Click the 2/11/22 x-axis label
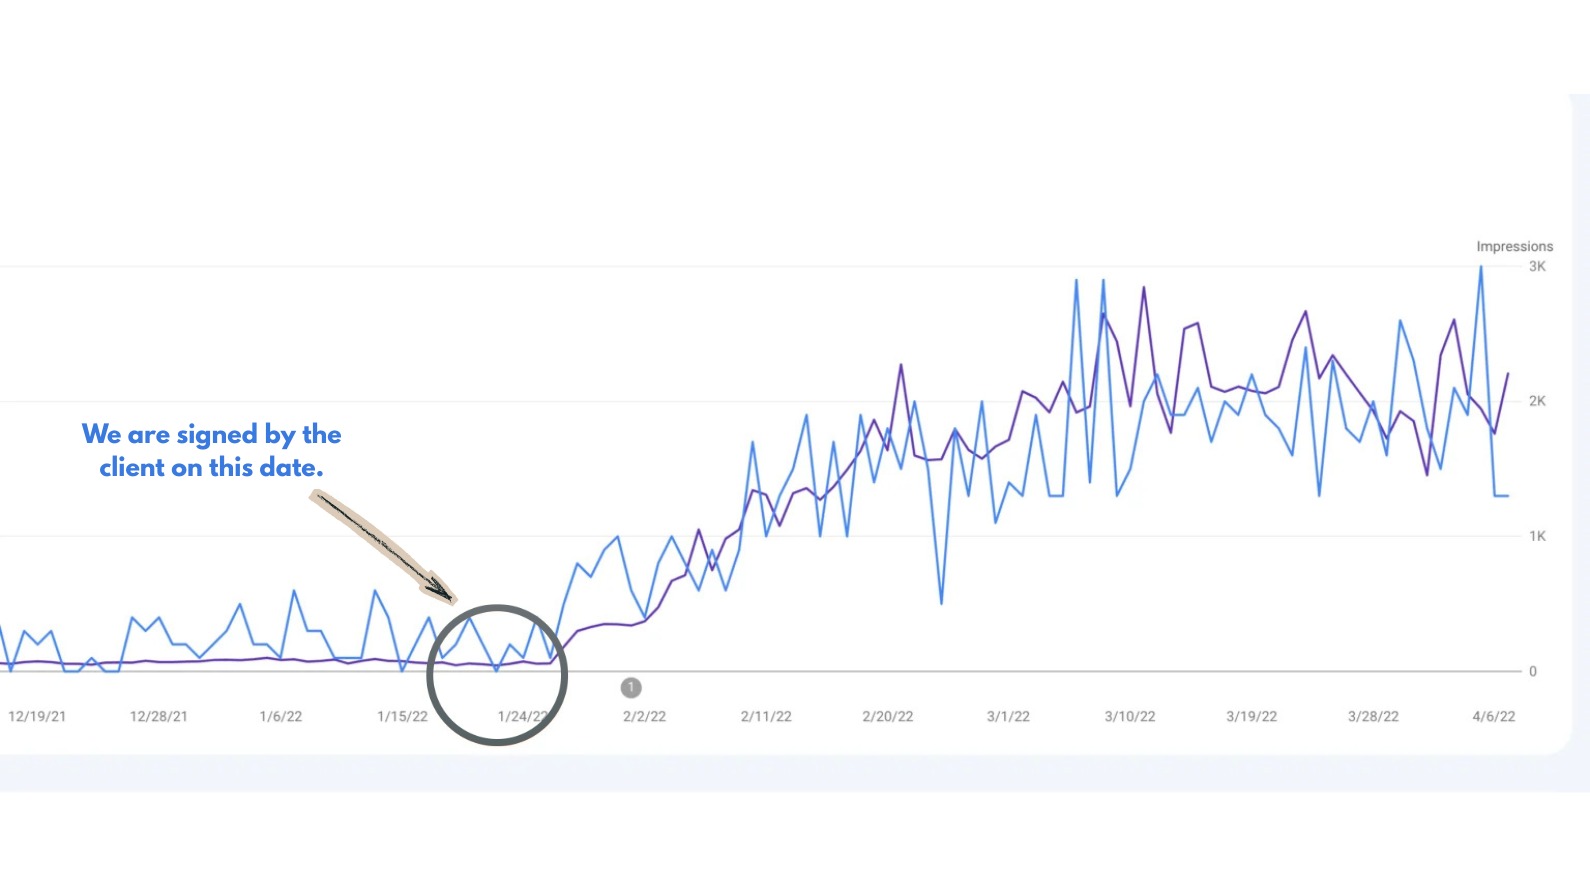Screen dimensions: 1590x886 tap(766, 717)
